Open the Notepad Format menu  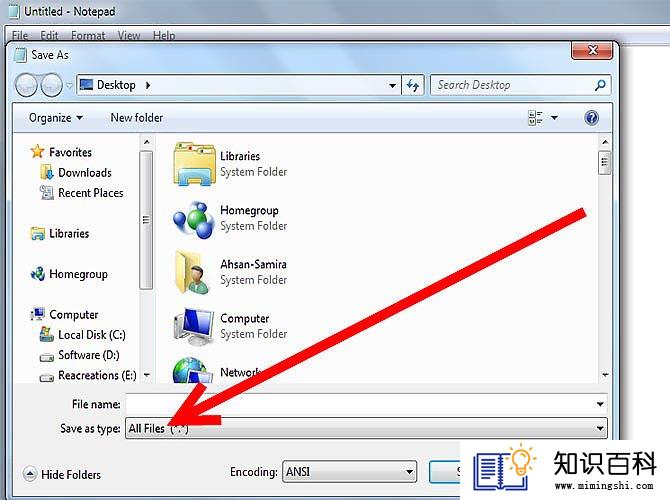pos(88,35)
